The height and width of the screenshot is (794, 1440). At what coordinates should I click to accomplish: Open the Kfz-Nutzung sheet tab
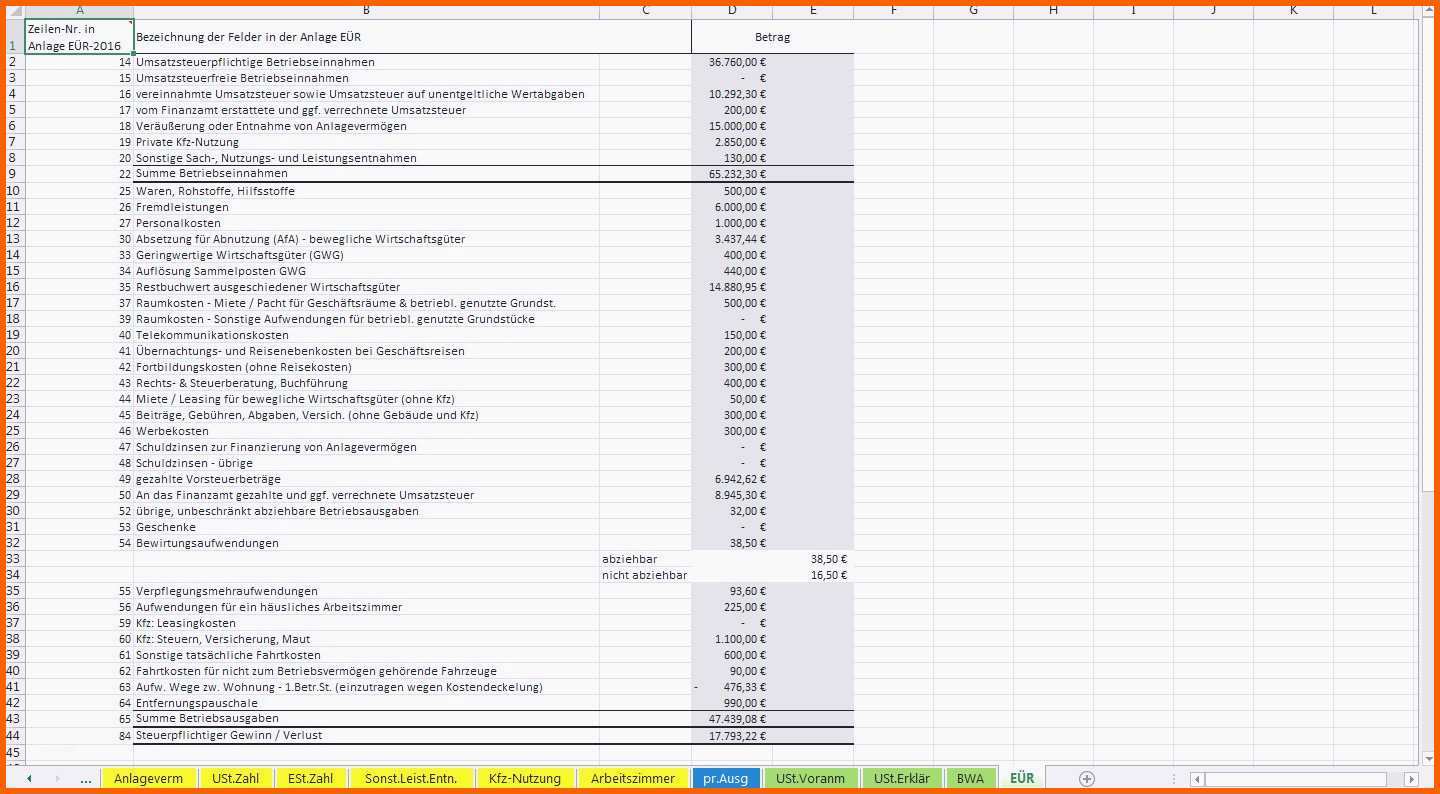[523, 778]
